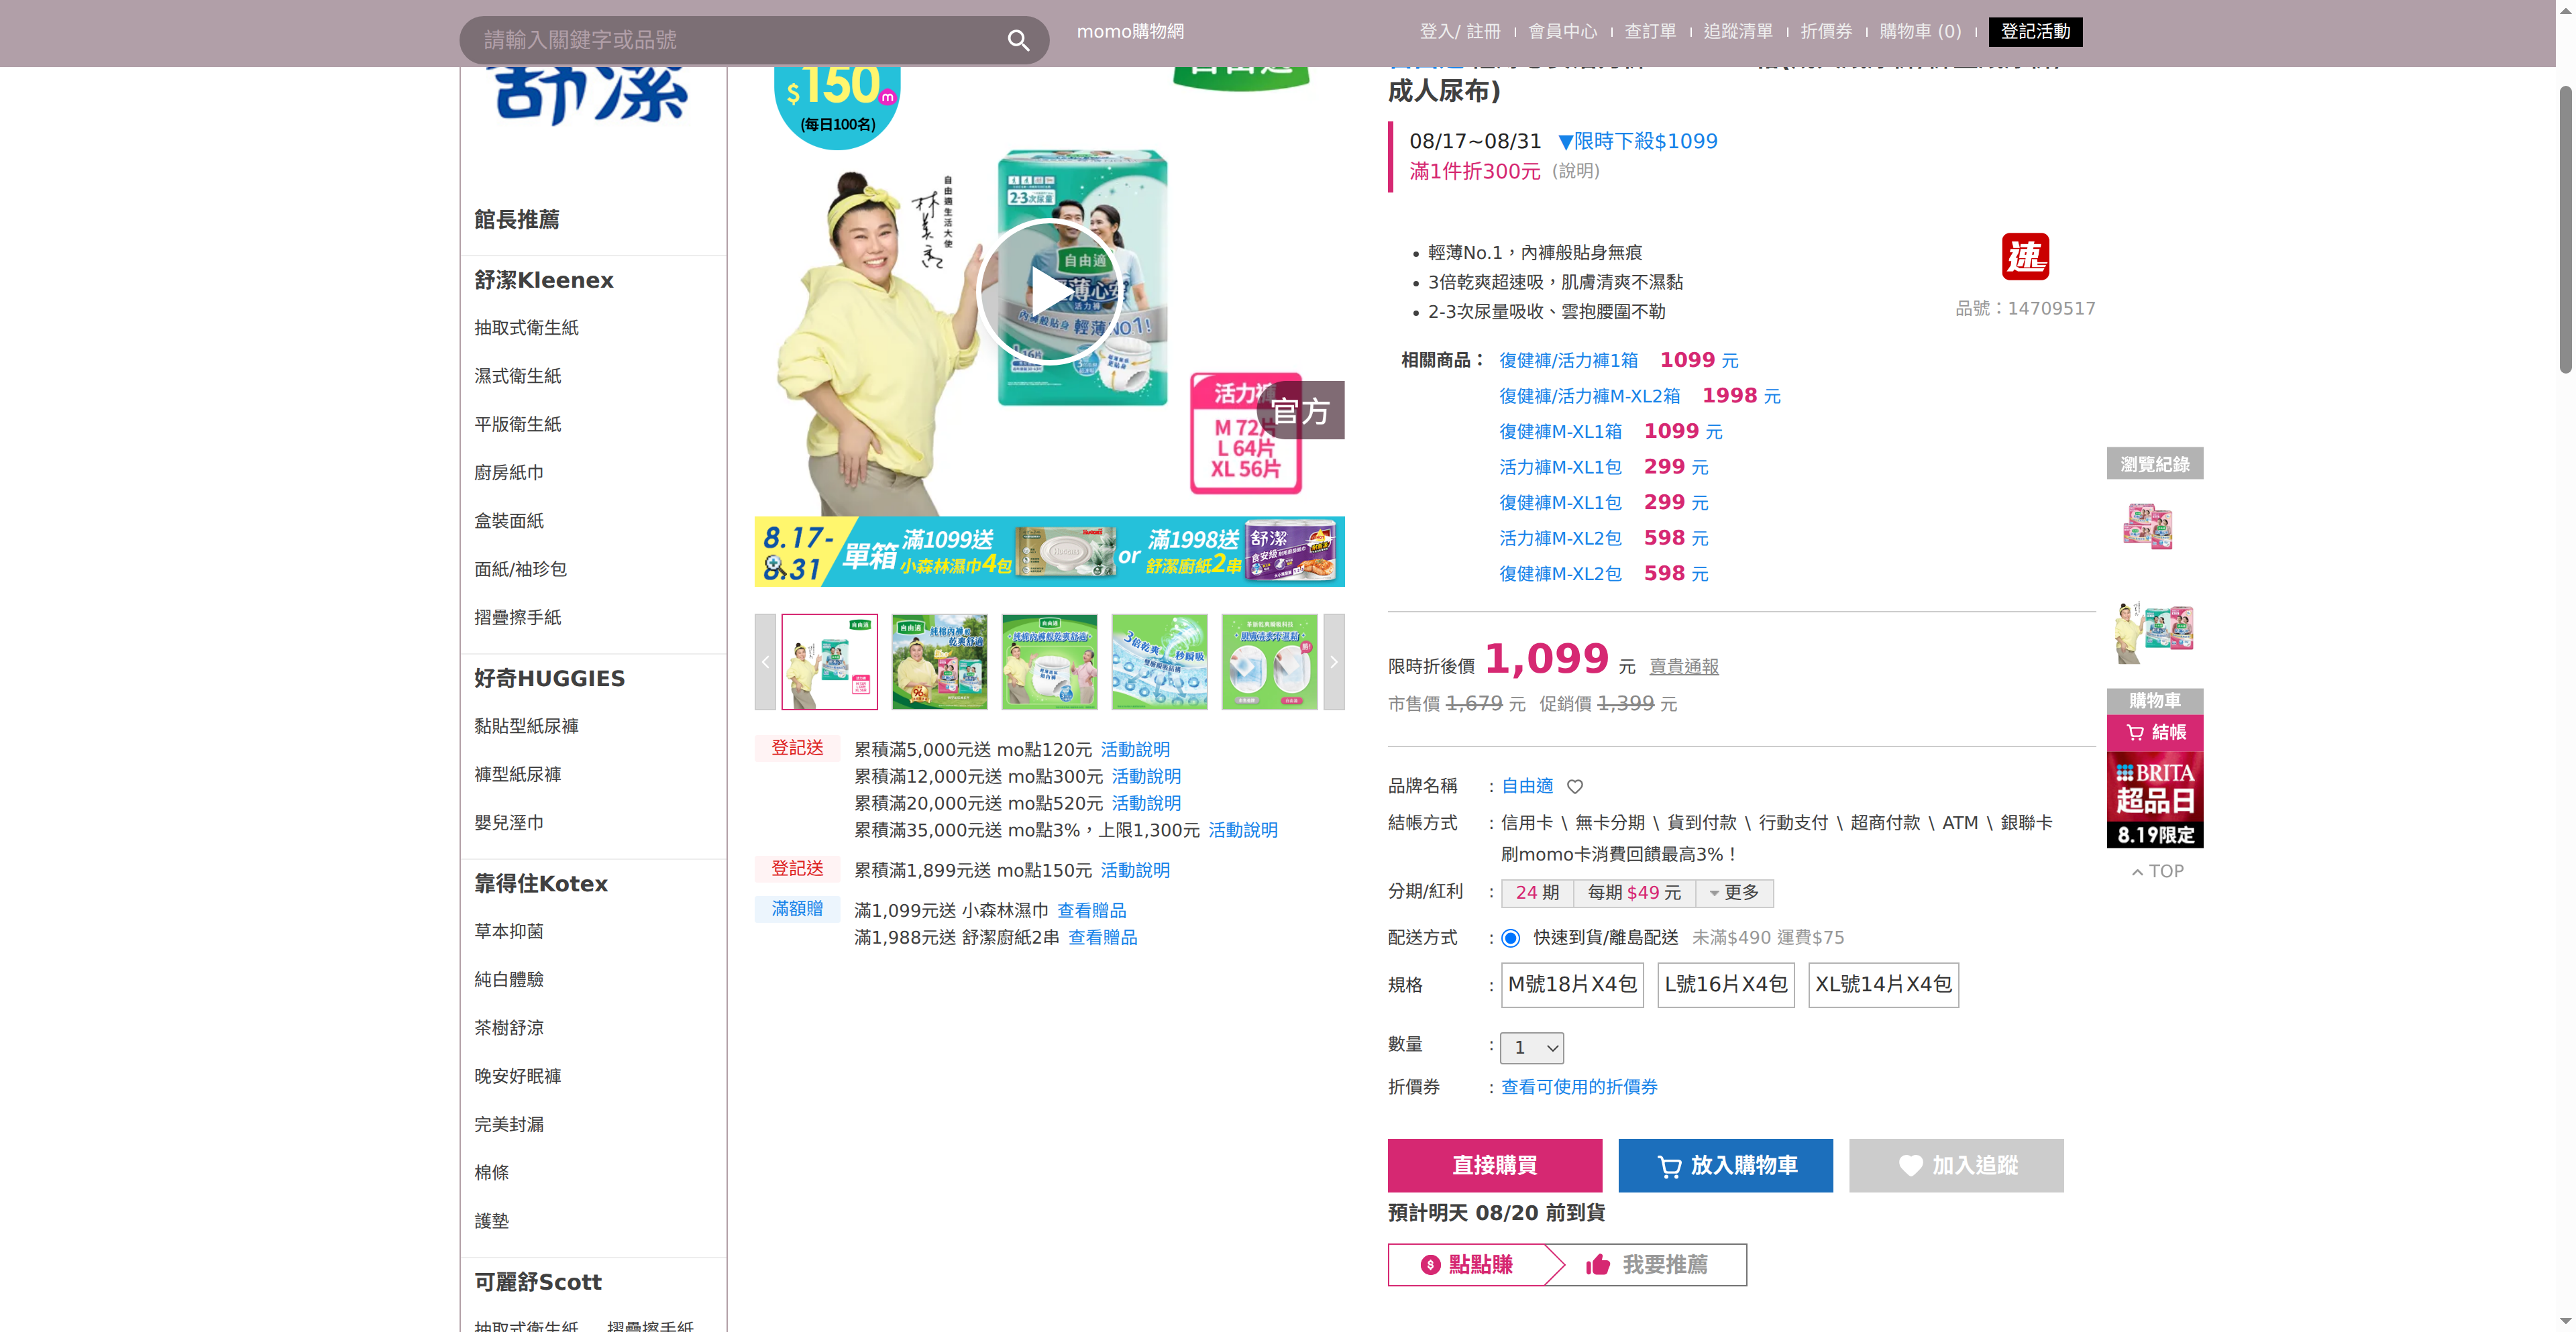This screenshot has height=1332, width=2576.
Task: Click the 賣貴通報 link
Action: 1684,667
